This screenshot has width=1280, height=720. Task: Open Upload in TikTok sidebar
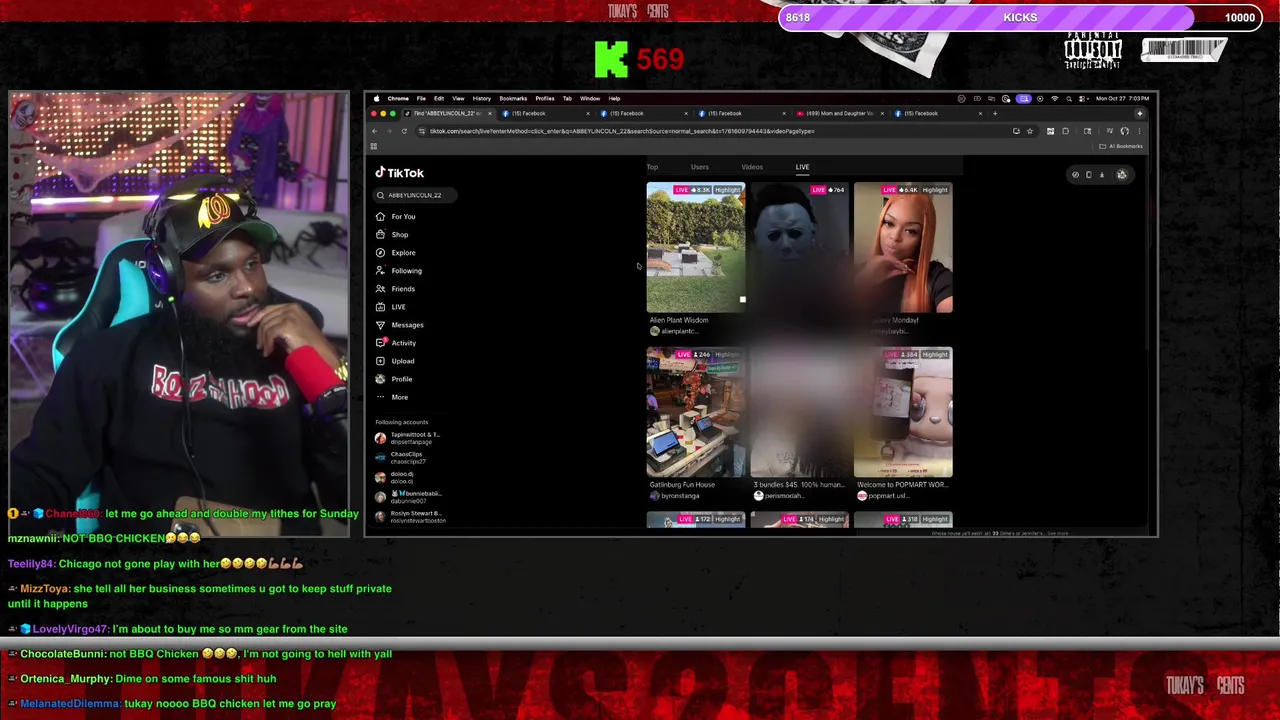click(x=395, y=360)
